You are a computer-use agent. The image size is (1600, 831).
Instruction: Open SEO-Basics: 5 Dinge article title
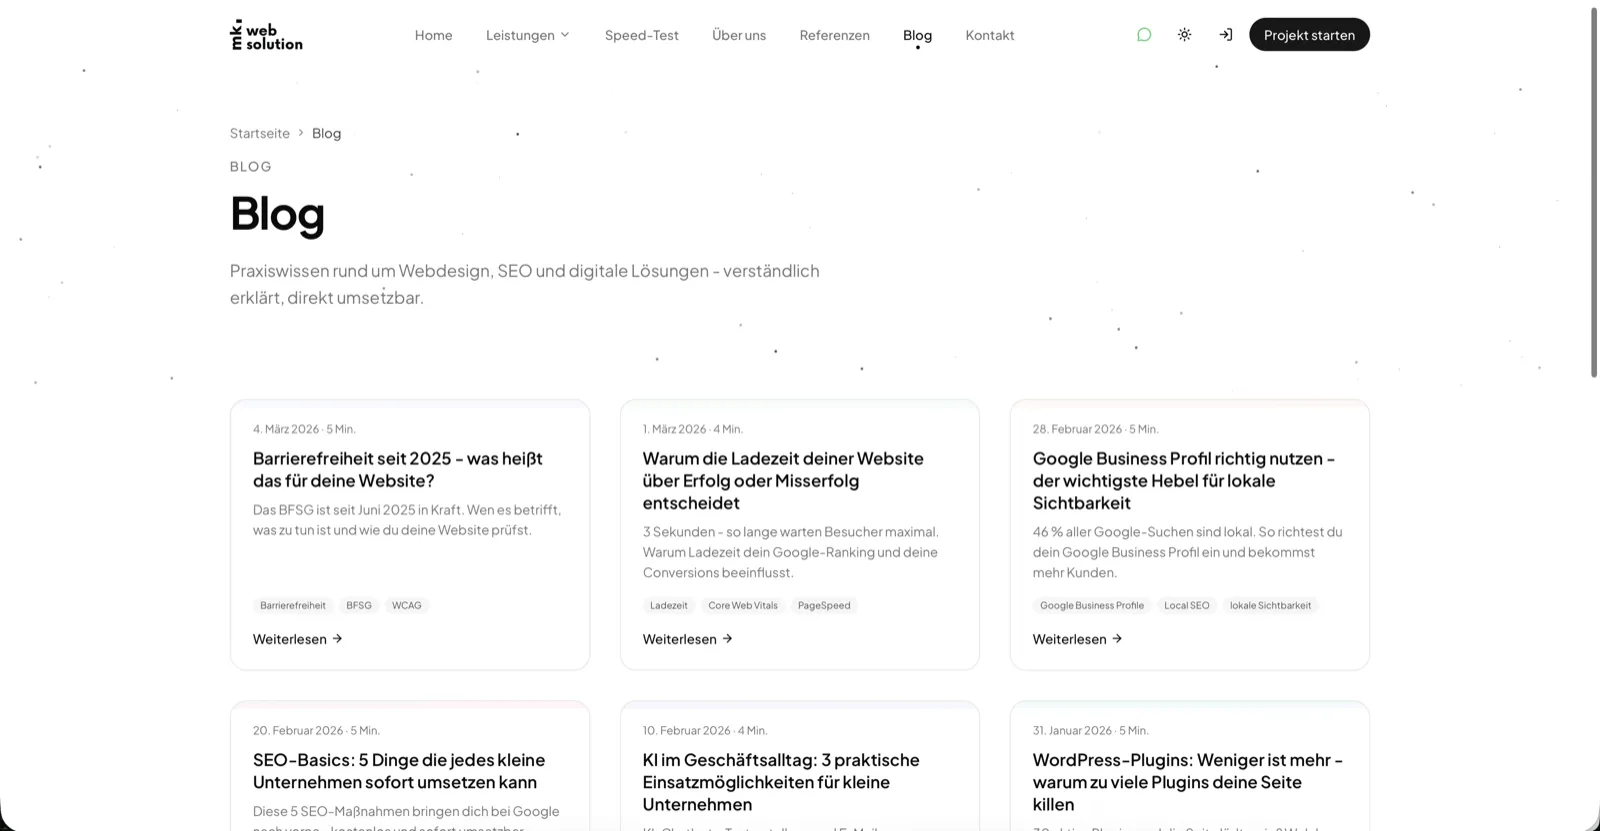[x=399, y=771]
